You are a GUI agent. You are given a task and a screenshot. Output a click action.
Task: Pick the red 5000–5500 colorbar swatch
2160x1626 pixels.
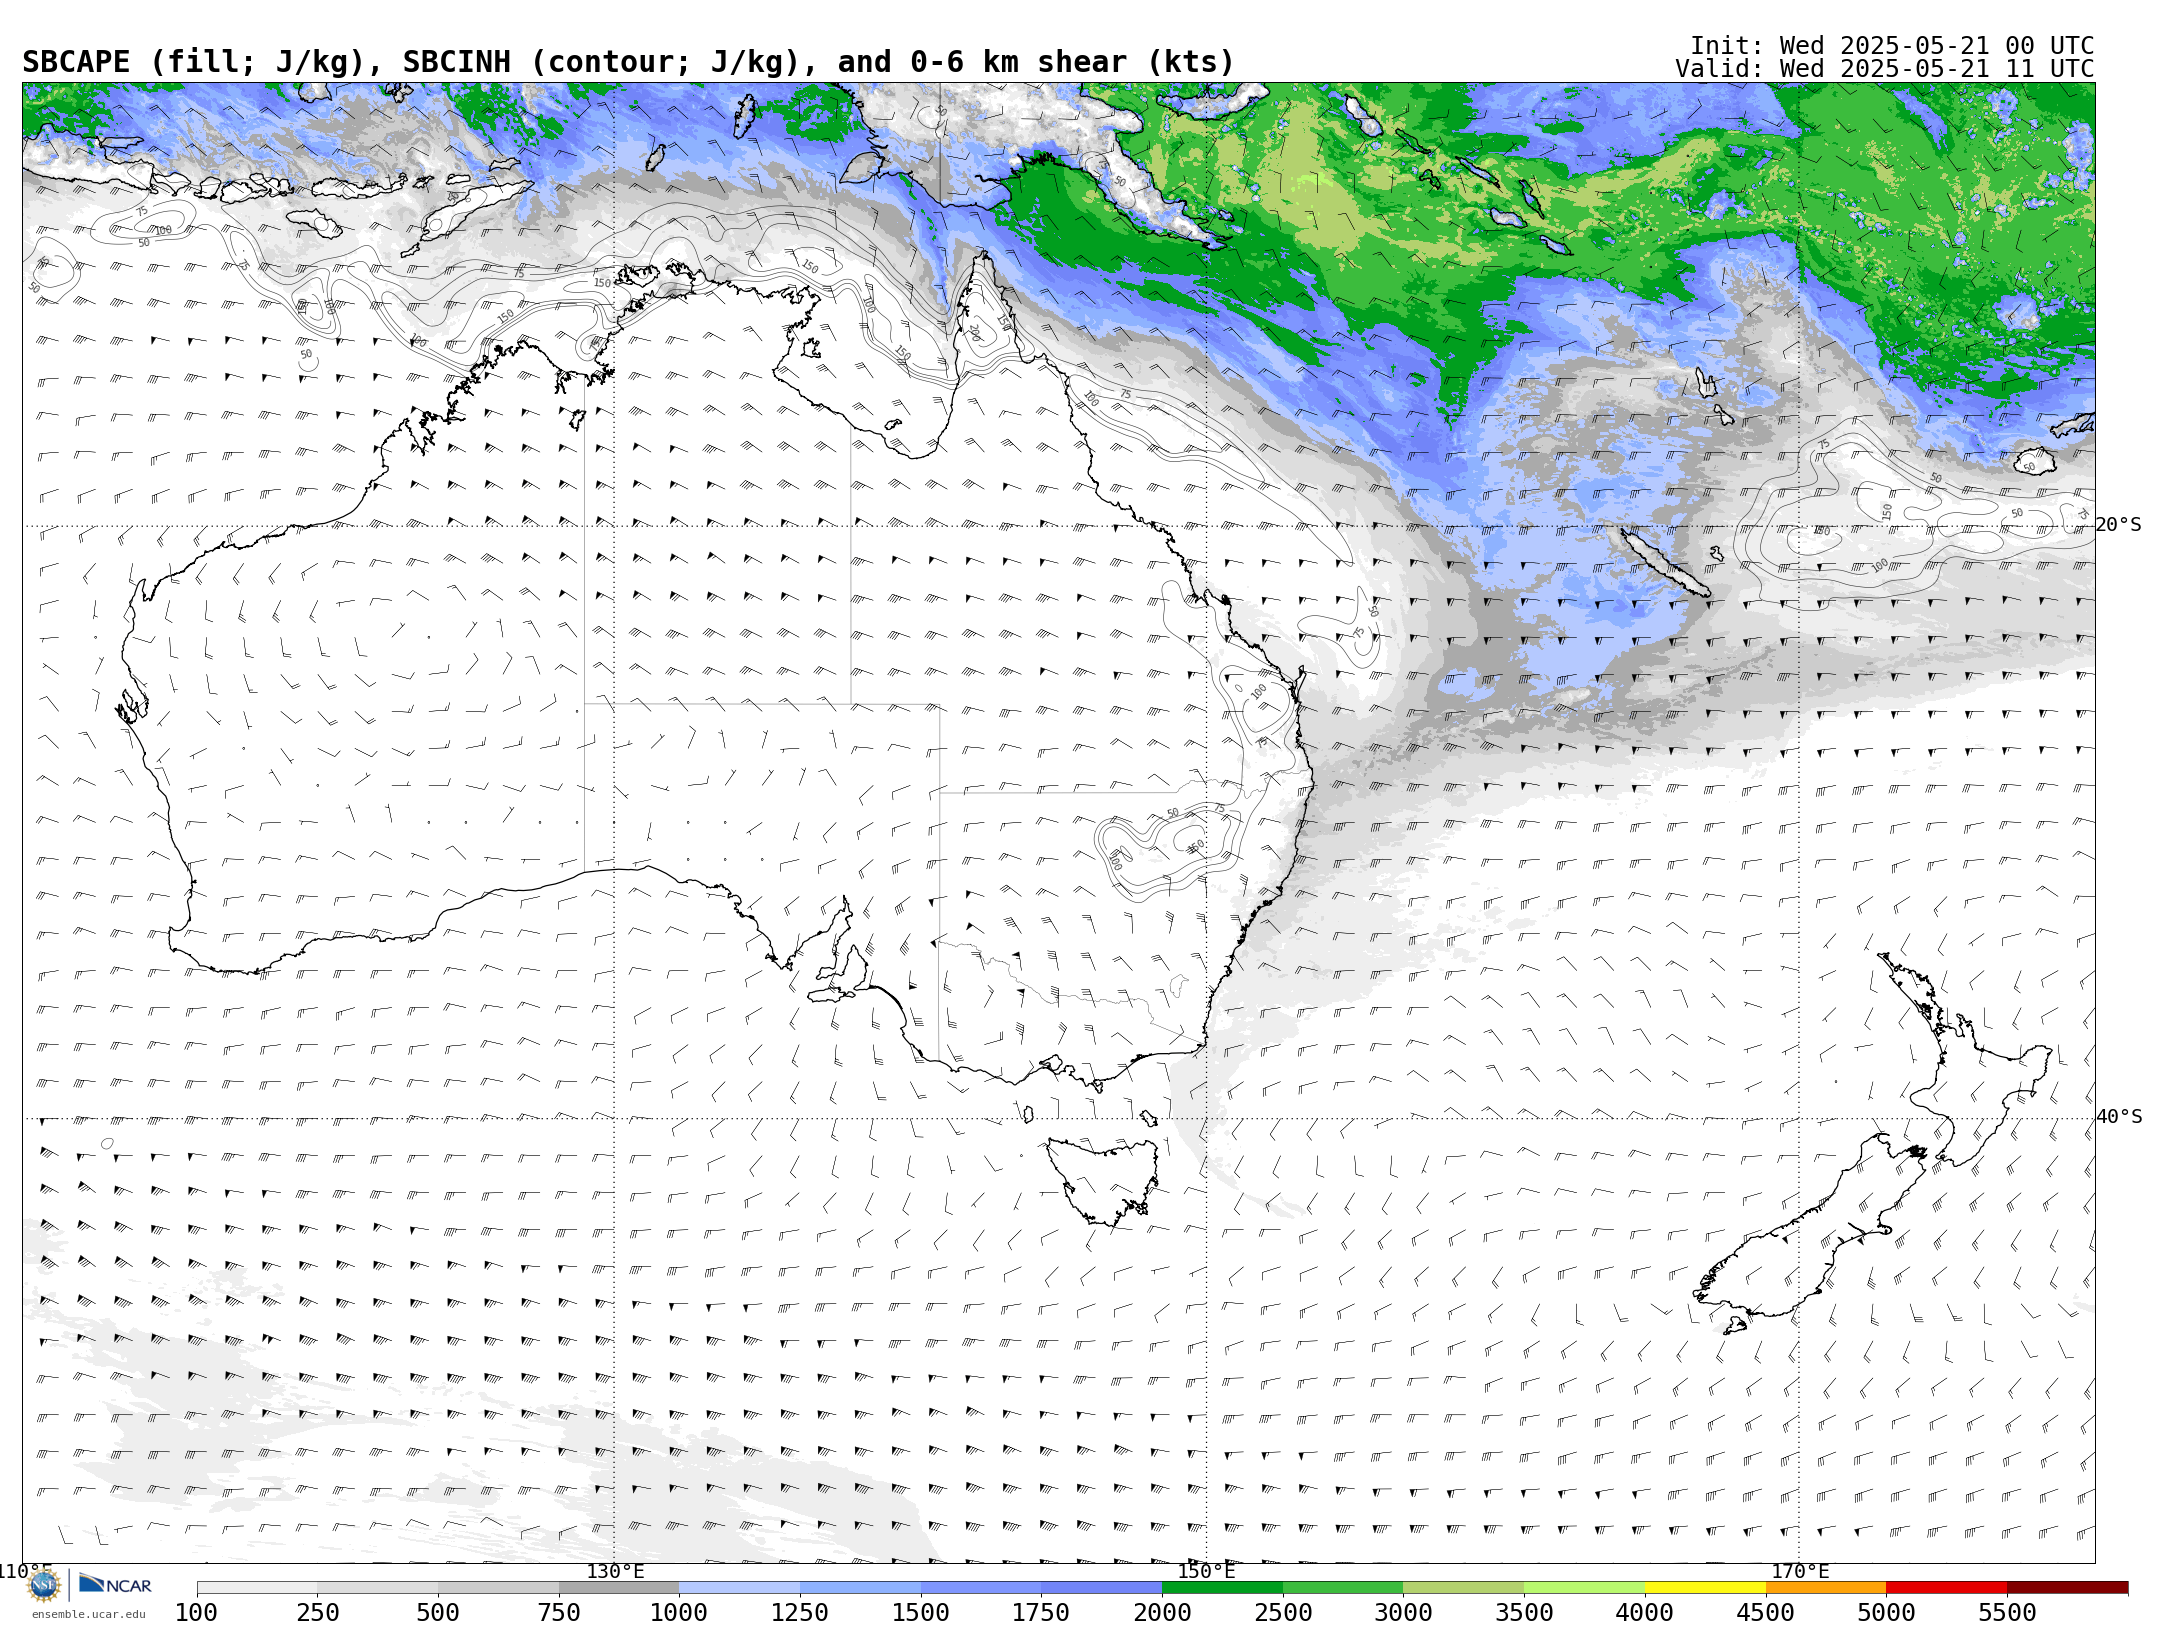(1946, 1588)
